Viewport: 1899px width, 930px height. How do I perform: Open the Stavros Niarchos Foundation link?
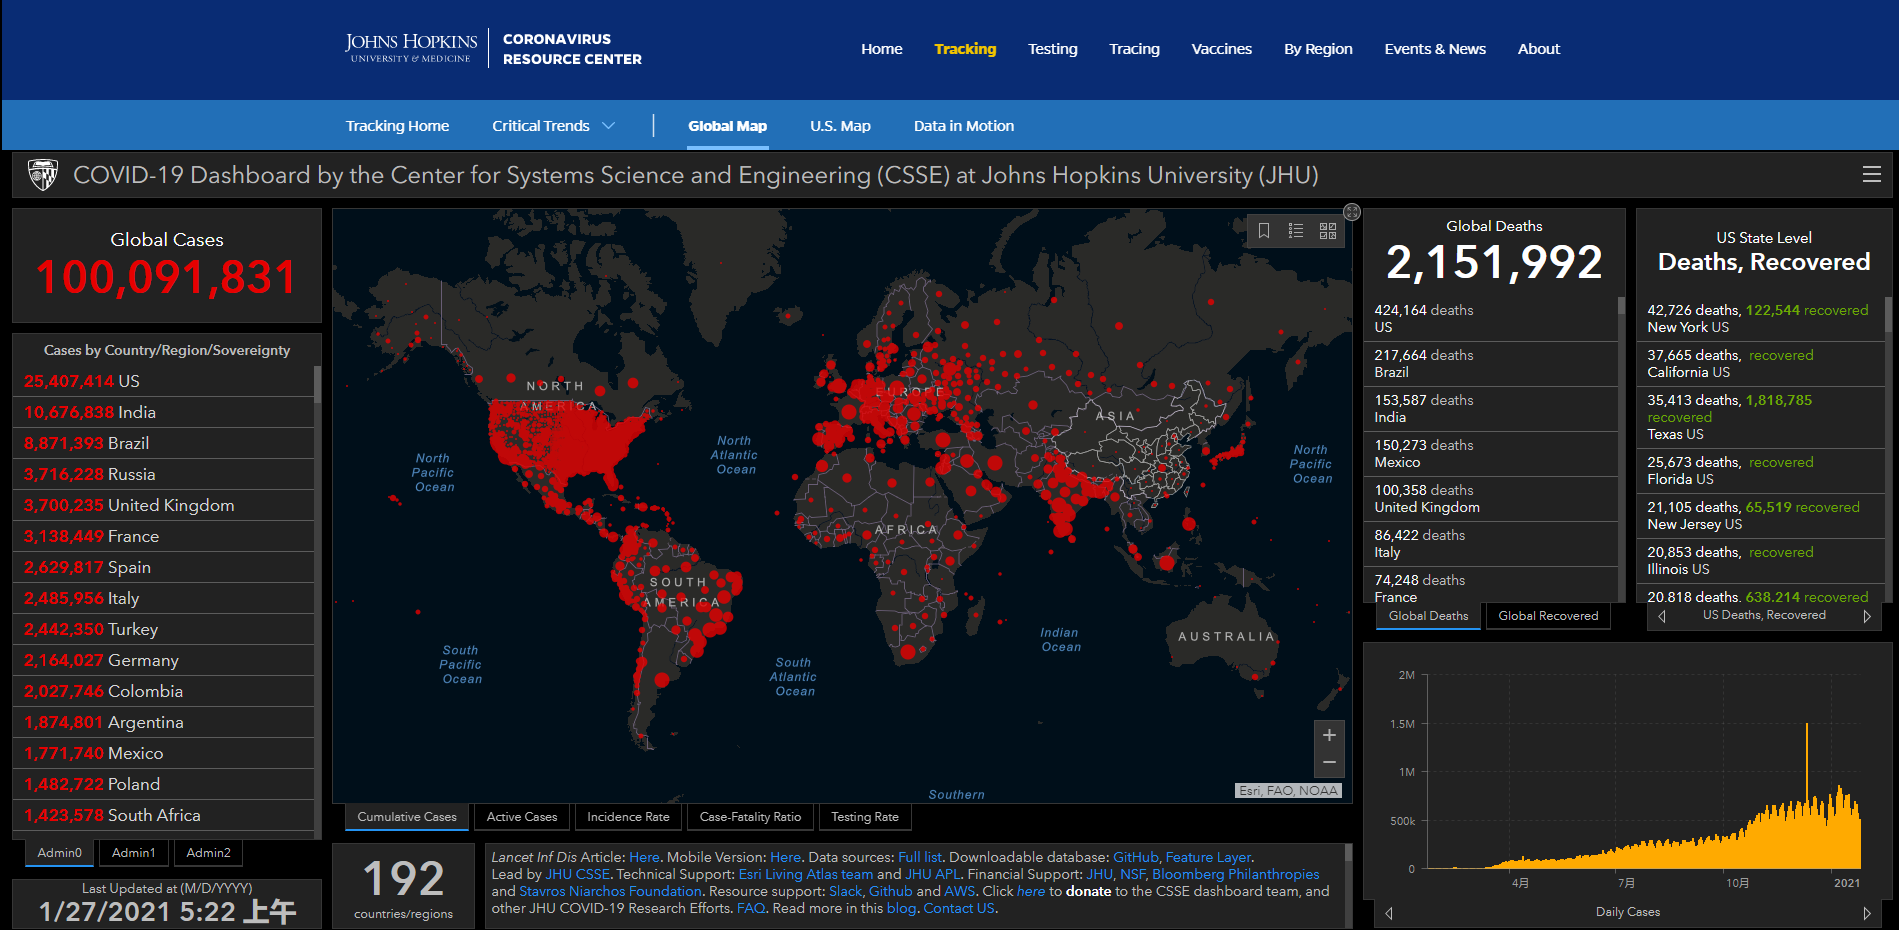pyautogui.click(x=610, y=891)
